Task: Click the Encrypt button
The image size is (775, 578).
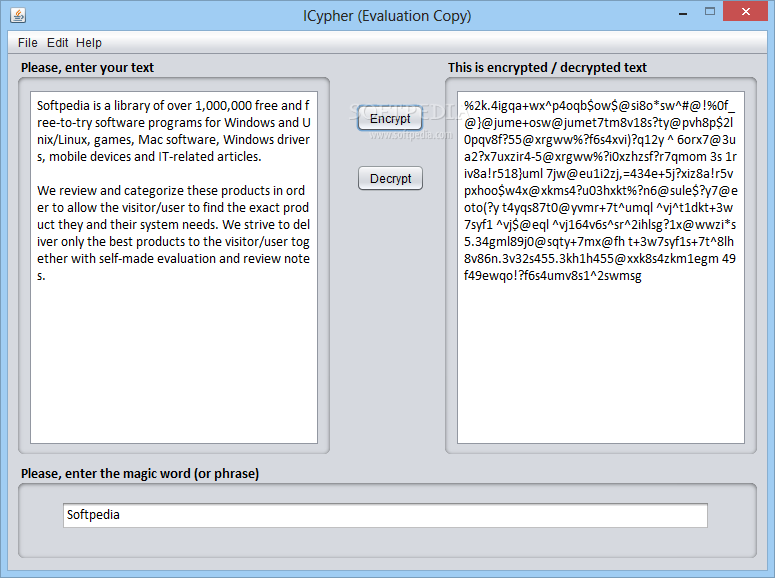Action: pos(390,119)
